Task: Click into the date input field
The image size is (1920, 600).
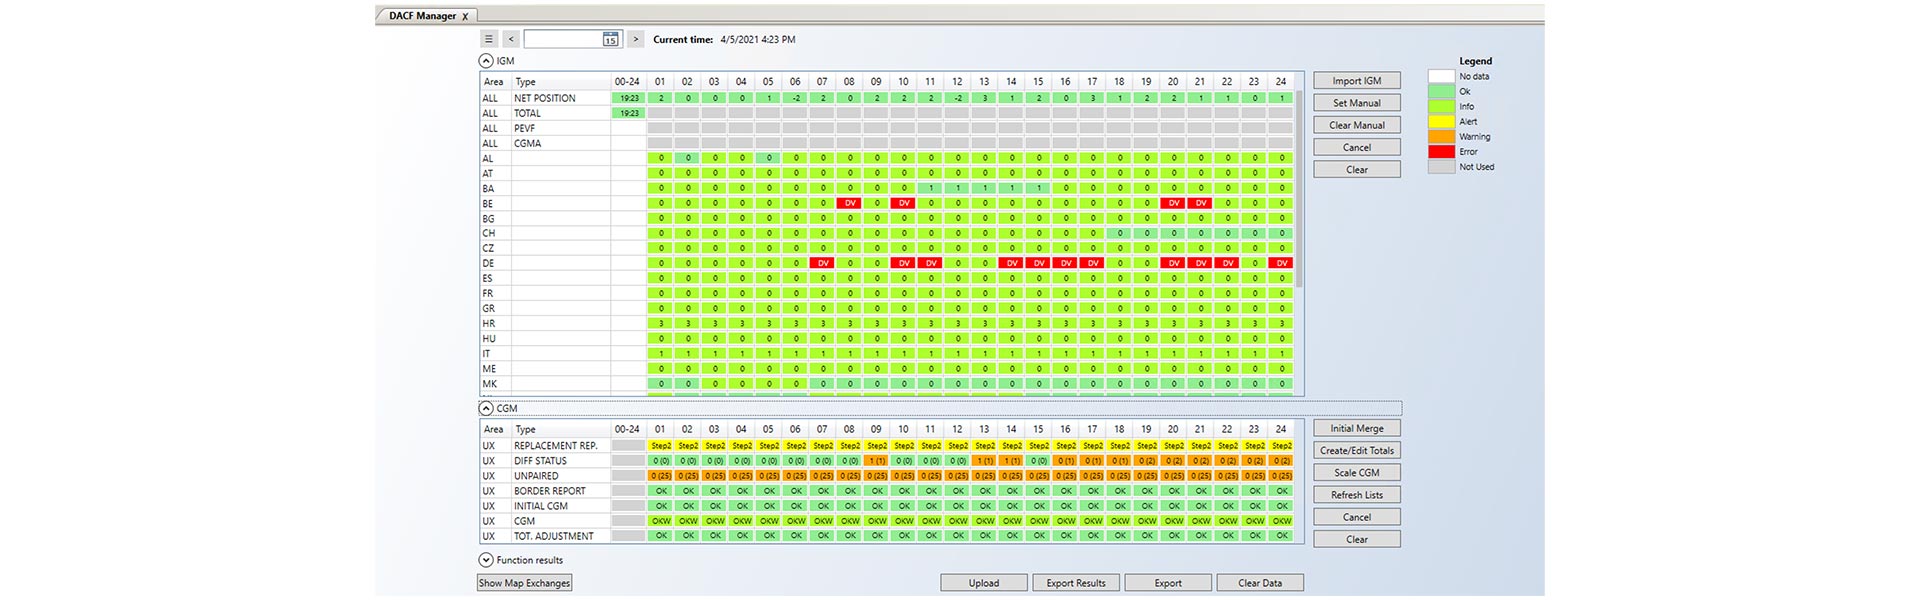Action: pos(563,39)
